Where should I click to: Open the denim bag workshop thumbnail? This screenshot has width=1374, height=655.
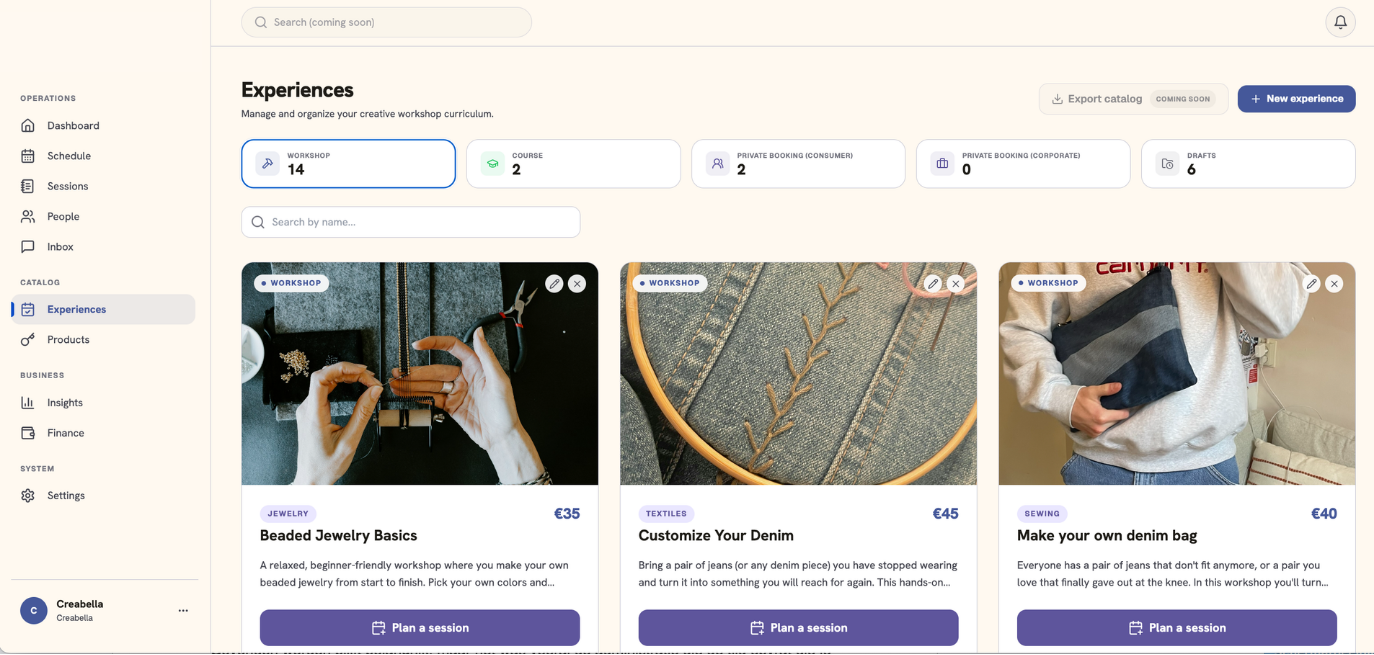[x=1177, y=374]
